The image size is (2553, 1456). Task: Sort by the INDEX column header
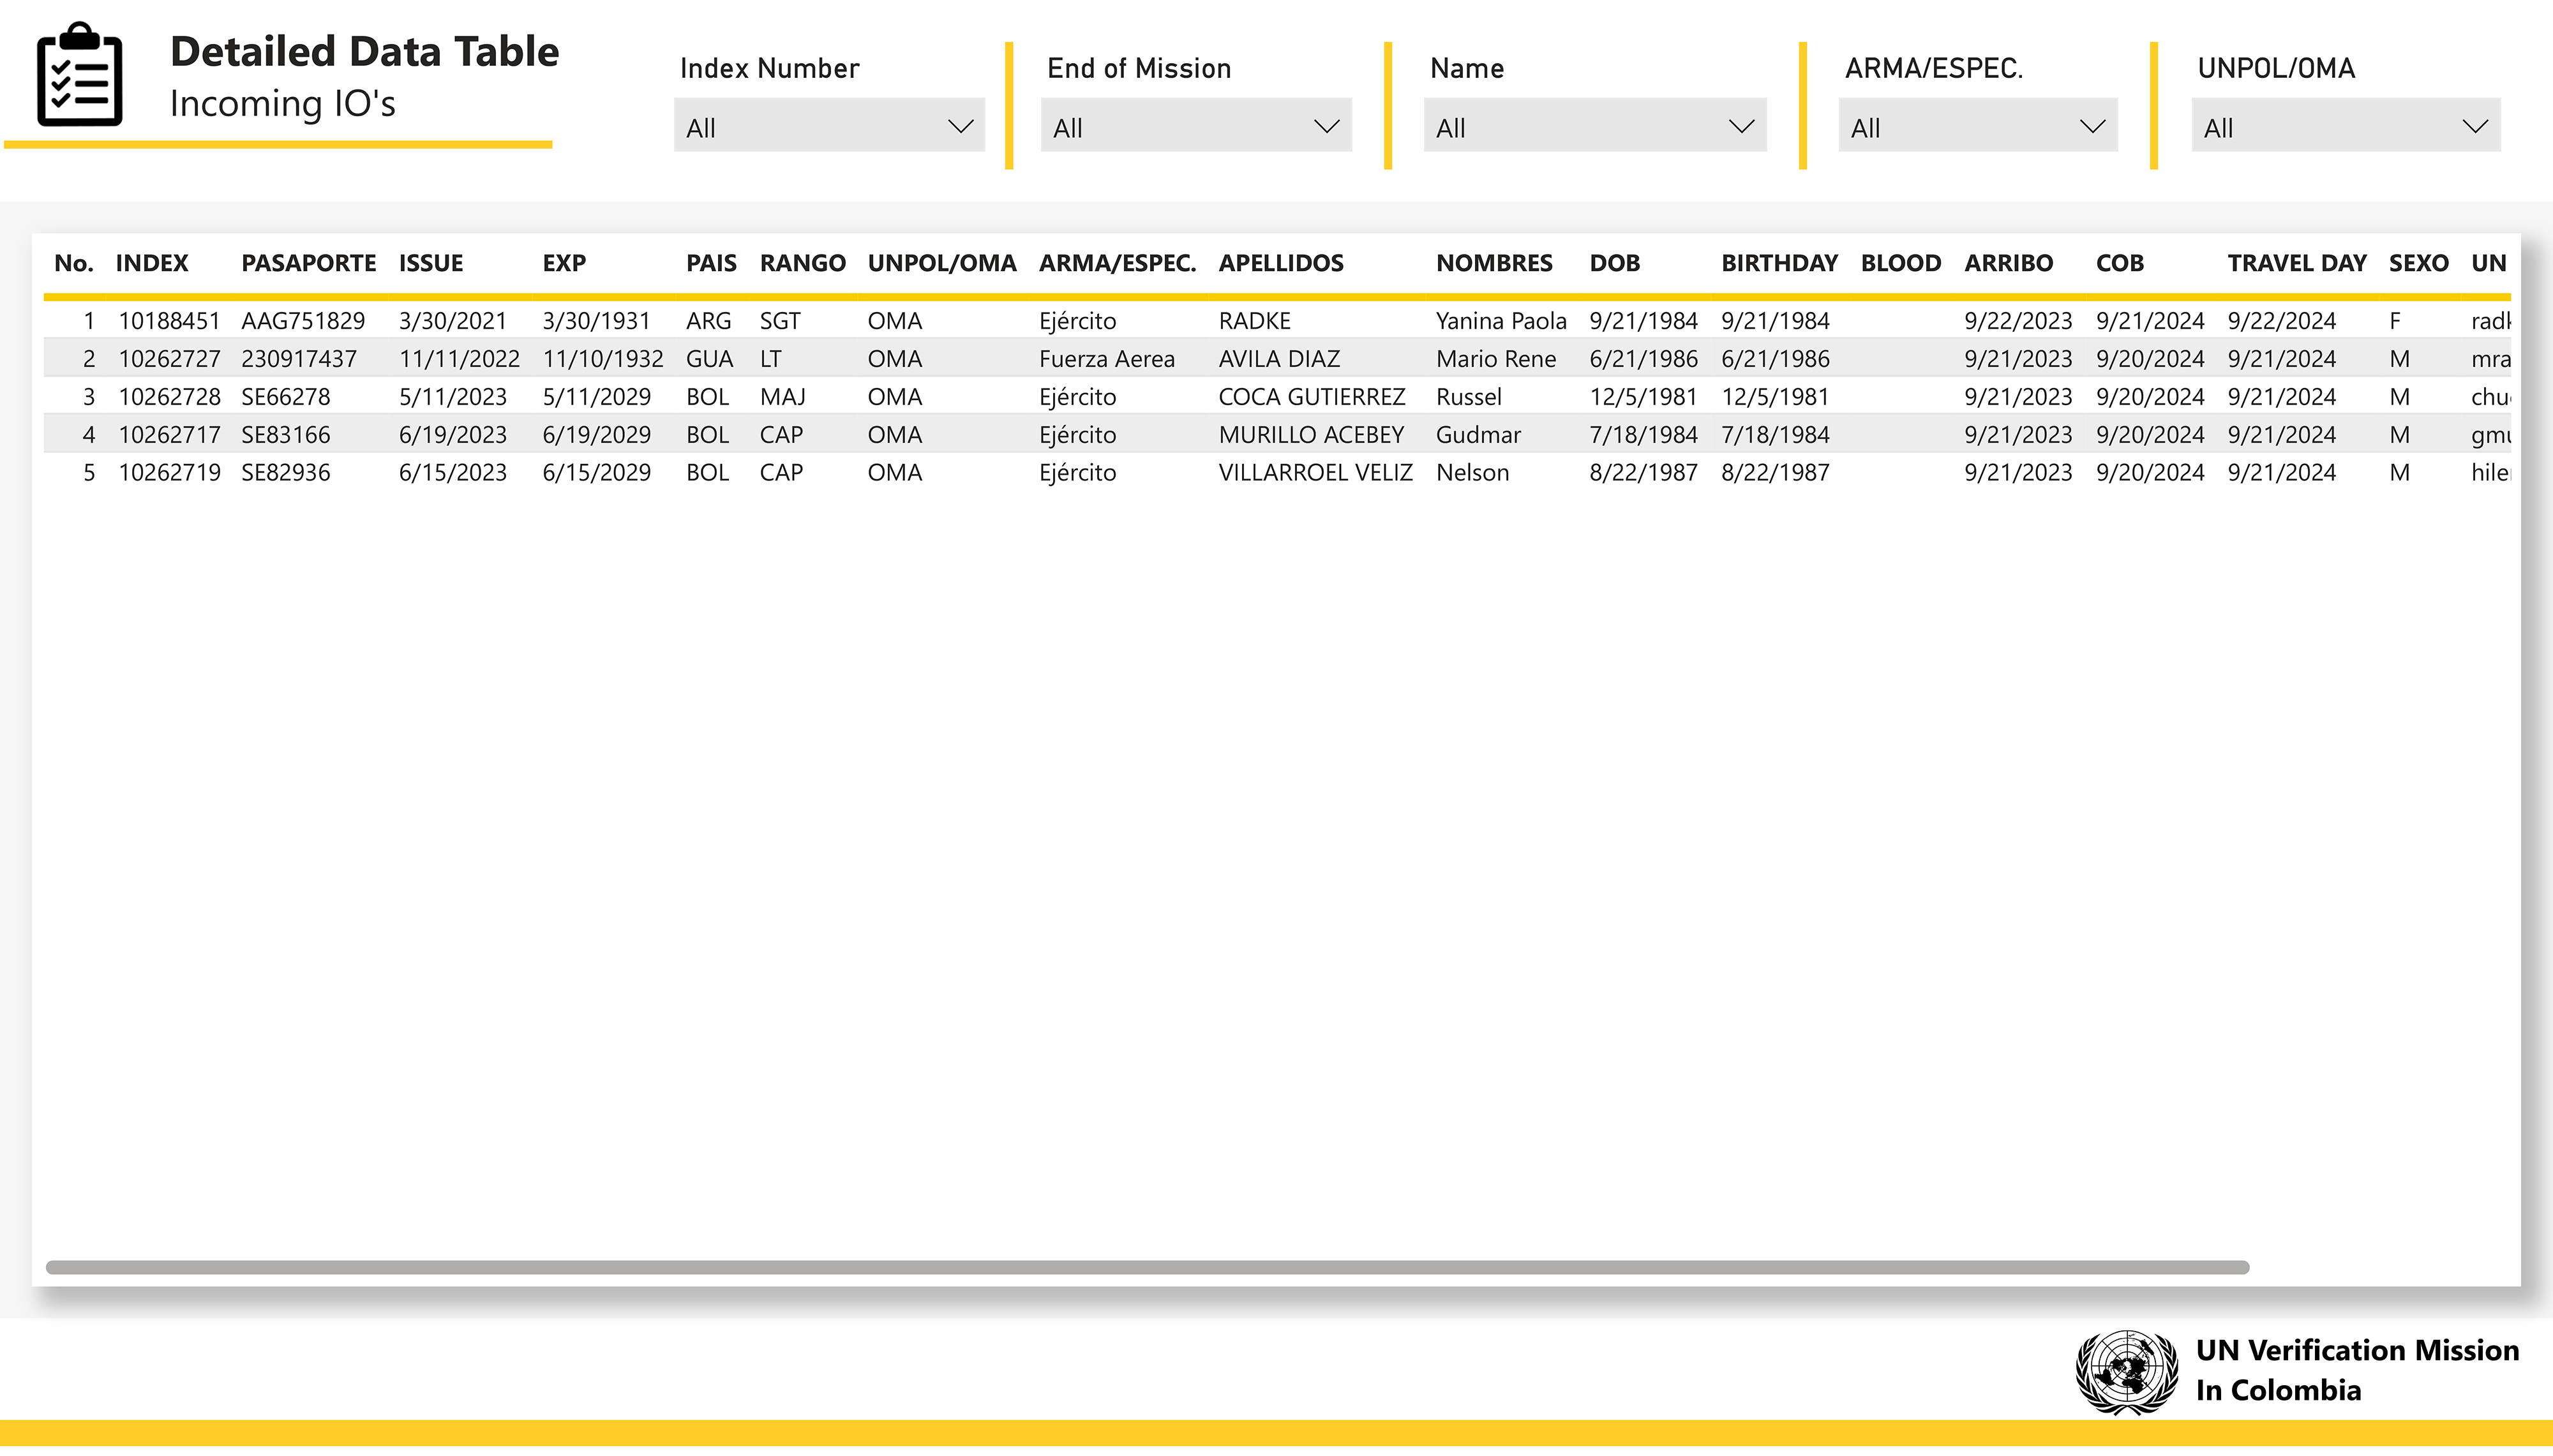[152, 263]
